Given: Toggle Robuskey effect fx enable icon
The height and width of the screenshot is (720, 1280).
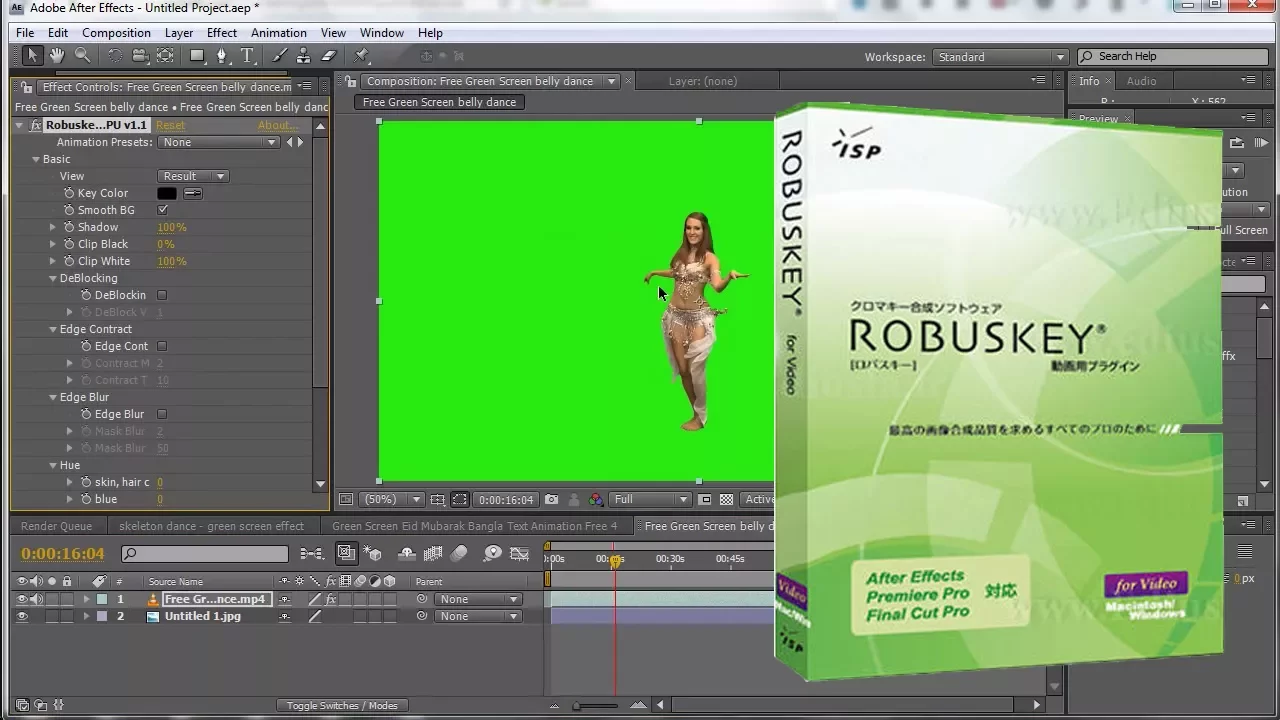Looking at the screenshot, I should point(36,125).
